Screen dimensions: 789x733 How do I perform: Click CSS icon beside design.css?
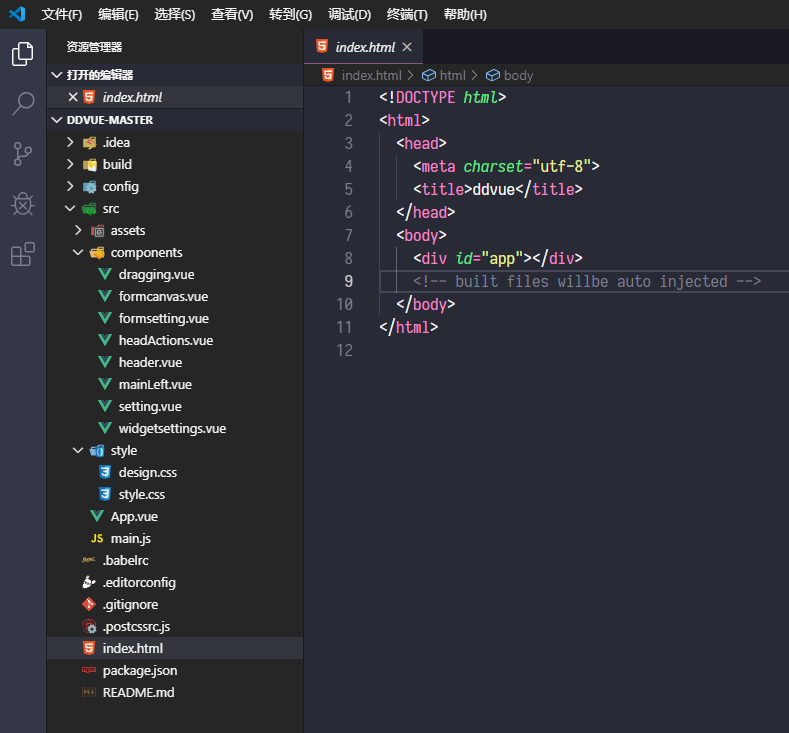coord(105,472)
